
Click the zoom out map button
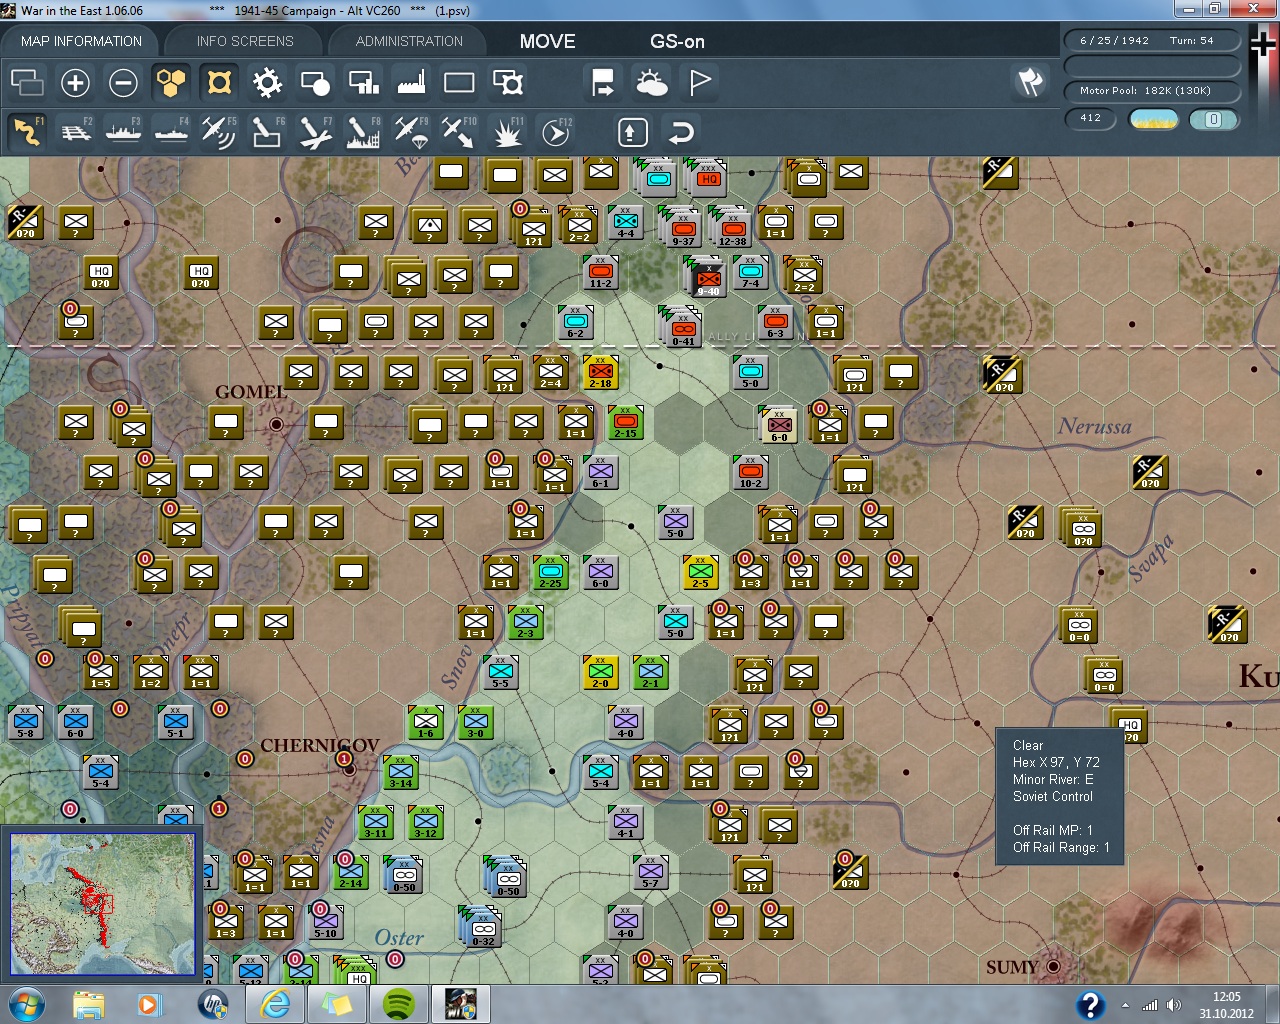[x=123, y=83]
